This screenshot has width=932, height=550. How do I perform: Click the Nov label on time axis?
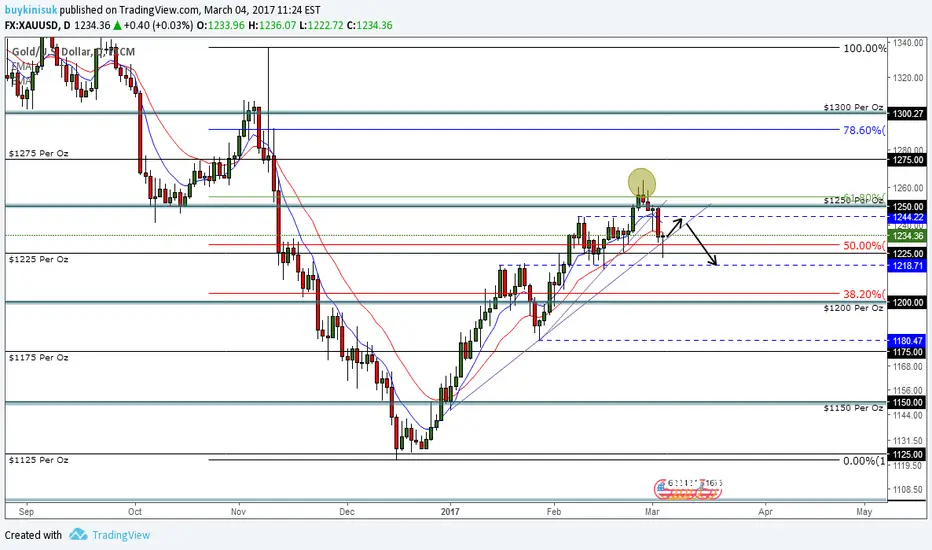tap(238, 511)
